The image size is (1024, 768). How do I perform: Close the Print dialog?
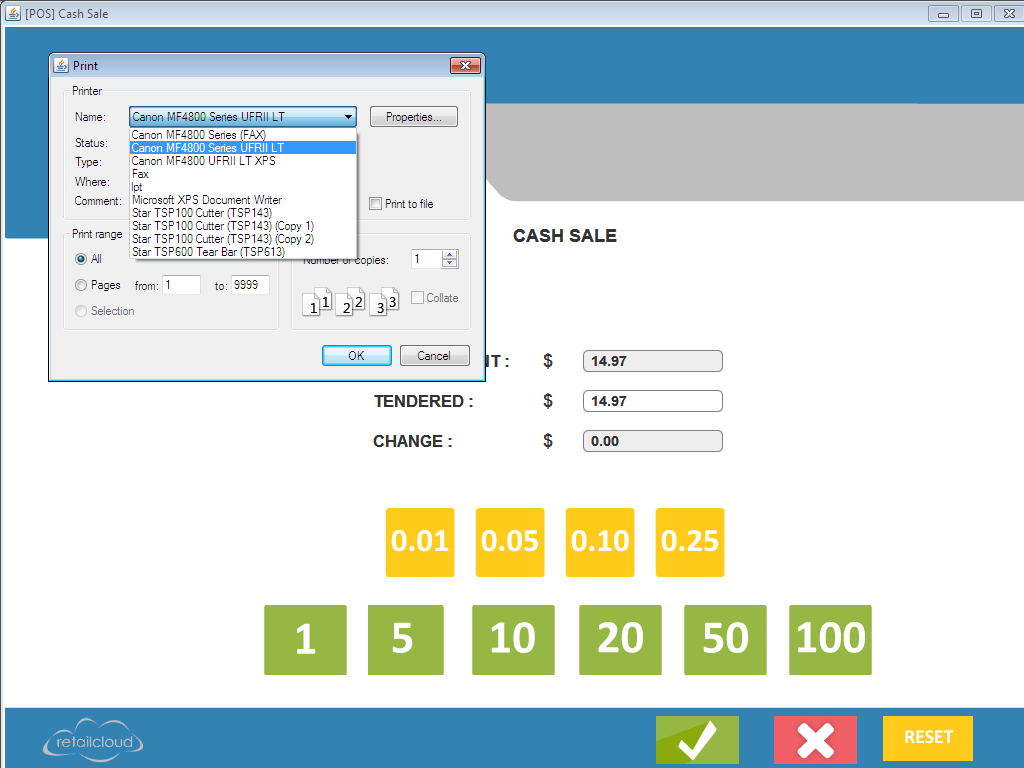(465, 65)
